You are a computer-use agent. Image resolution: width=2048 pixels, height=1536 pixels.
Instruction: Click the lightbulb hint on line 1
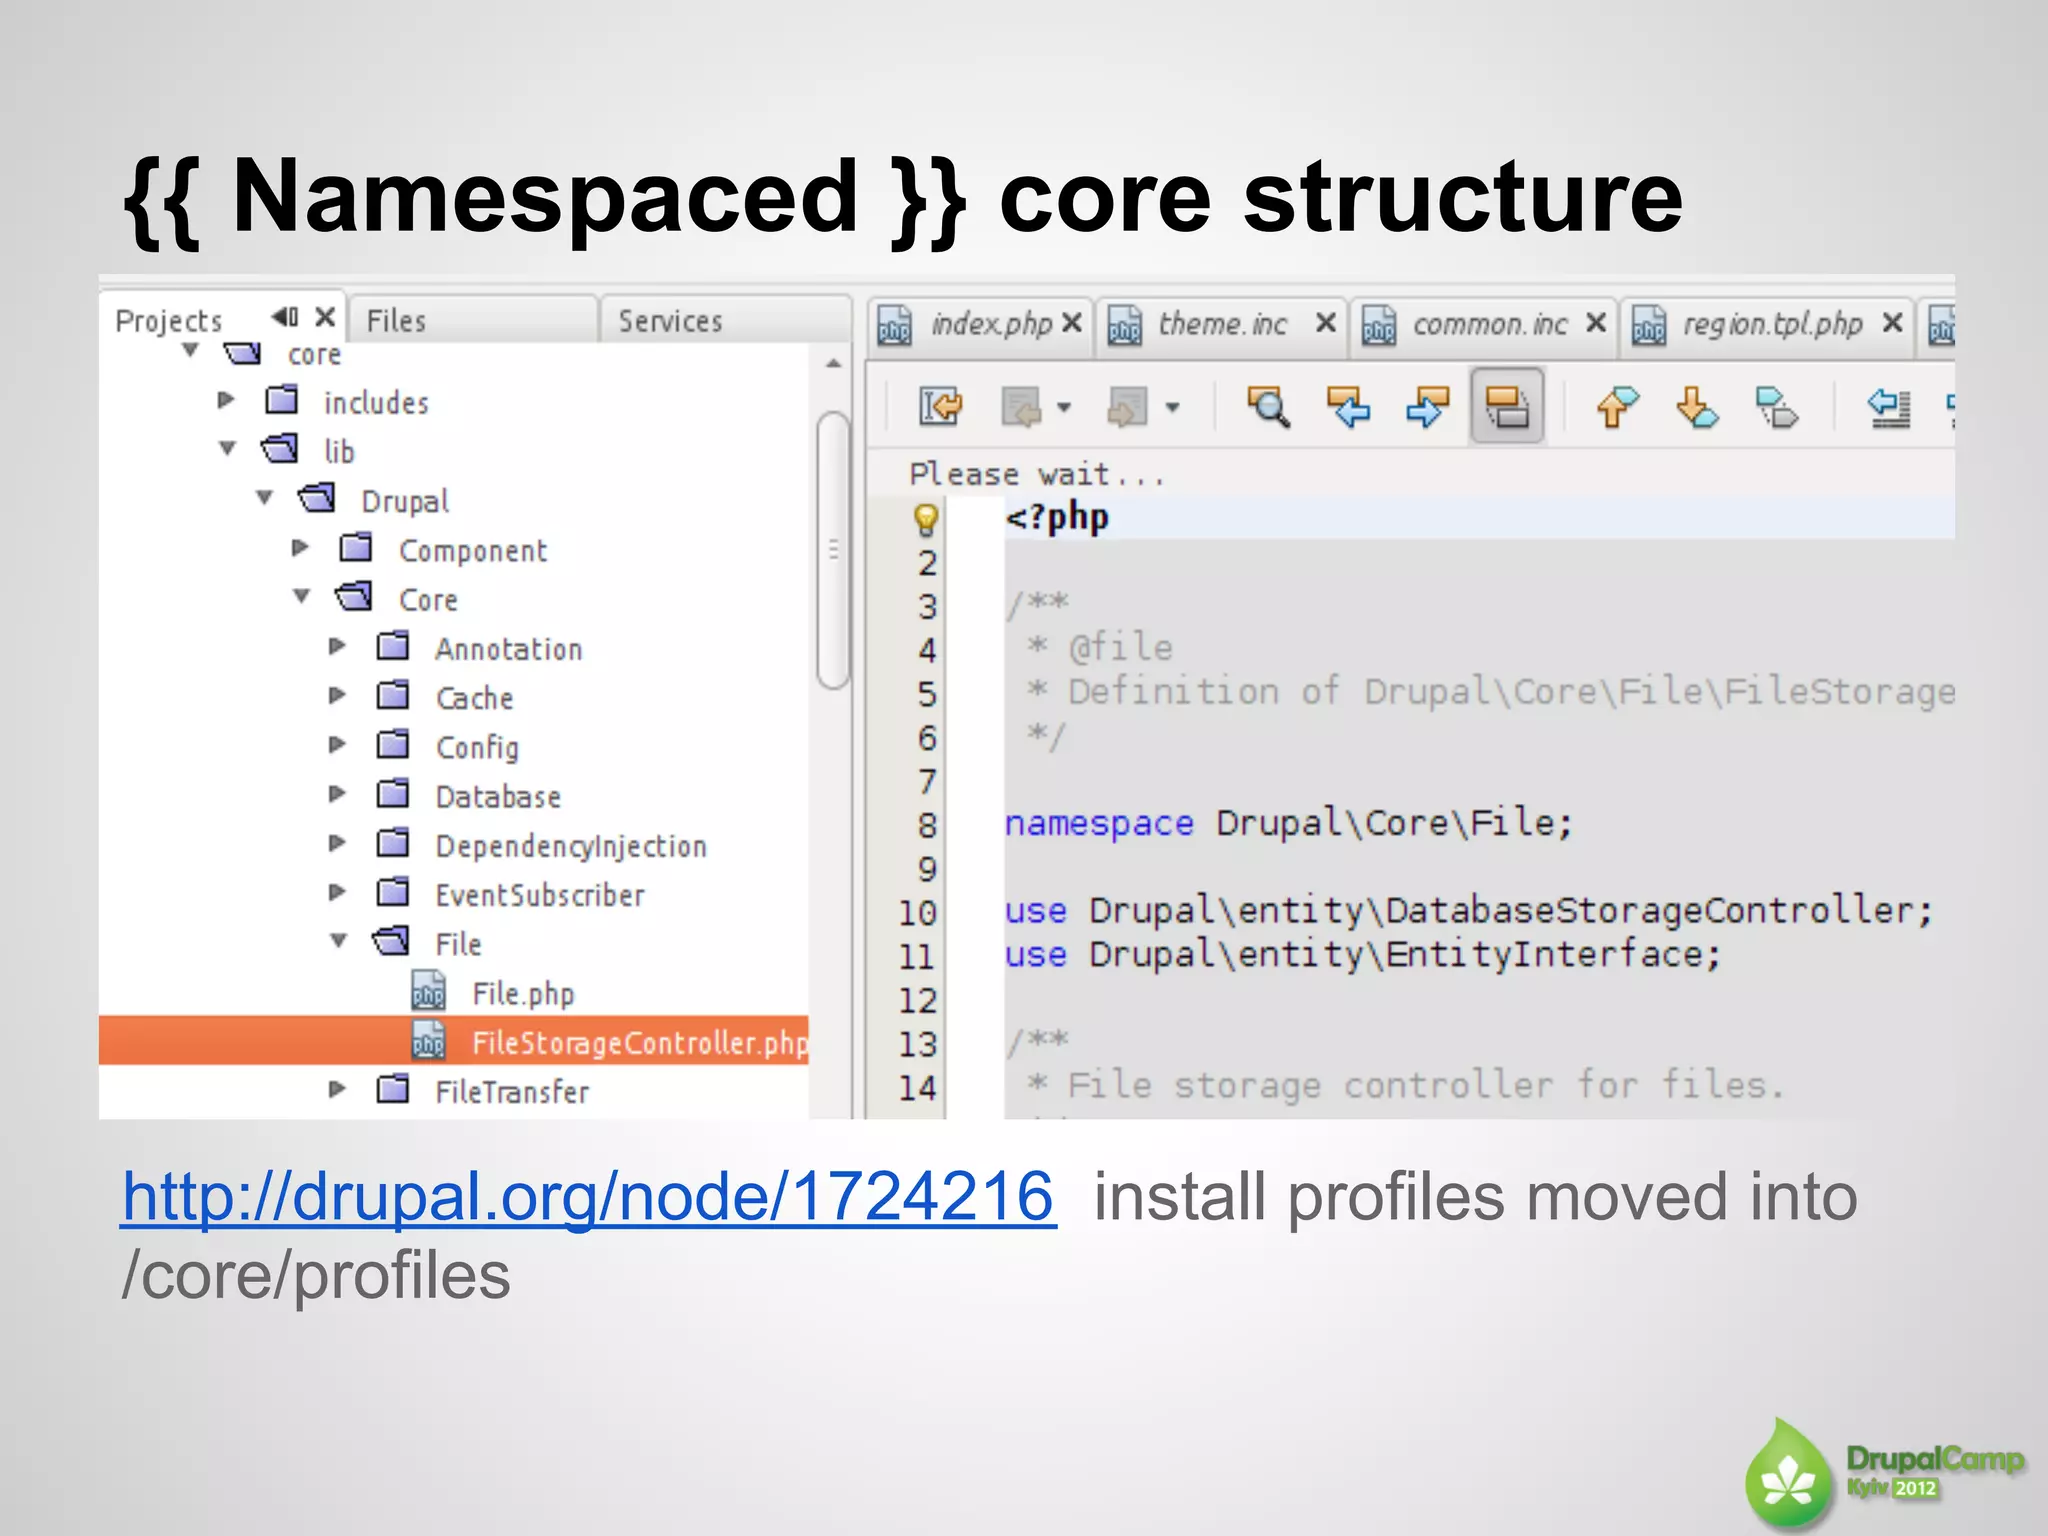pyautogui.click(x=926, y=519)
